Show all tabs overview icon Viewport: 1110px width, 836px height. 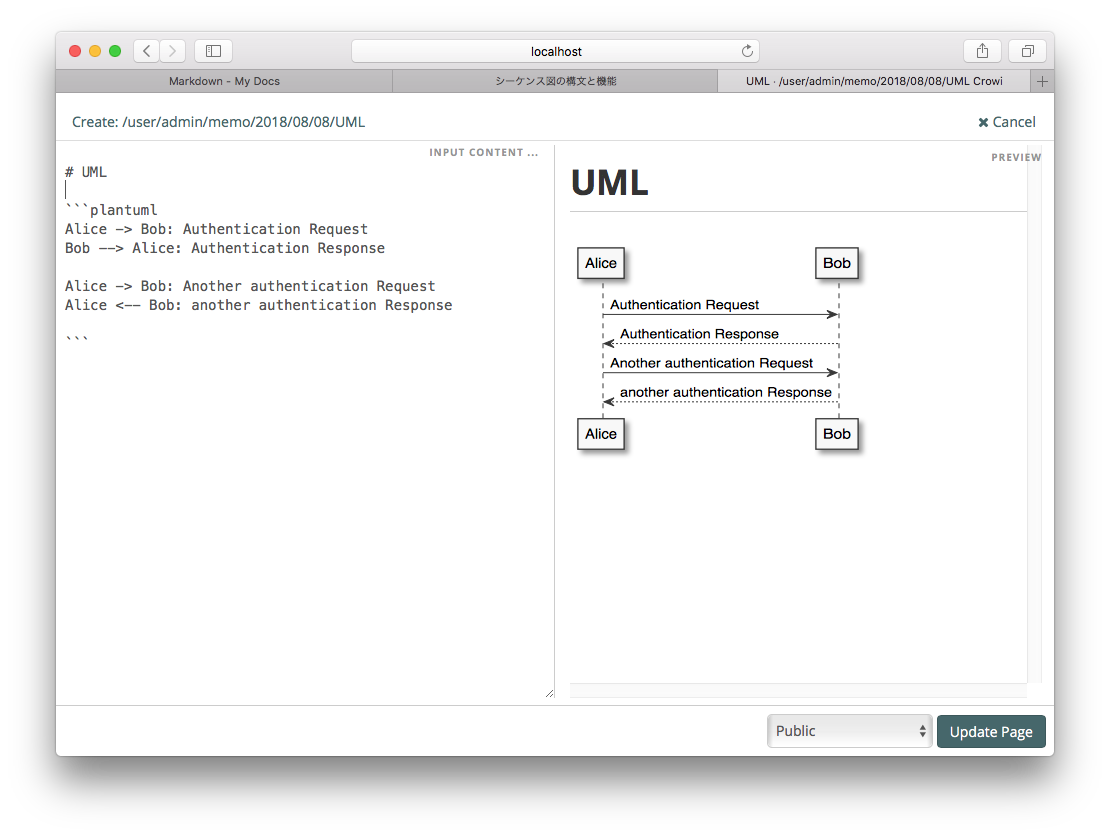(x=1028, y=51)
